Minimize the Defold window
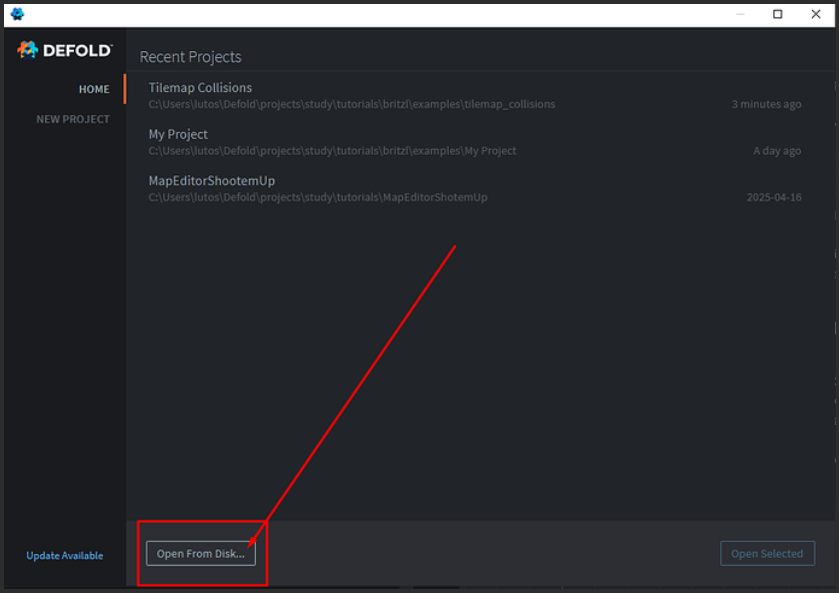 pos(740,14)
